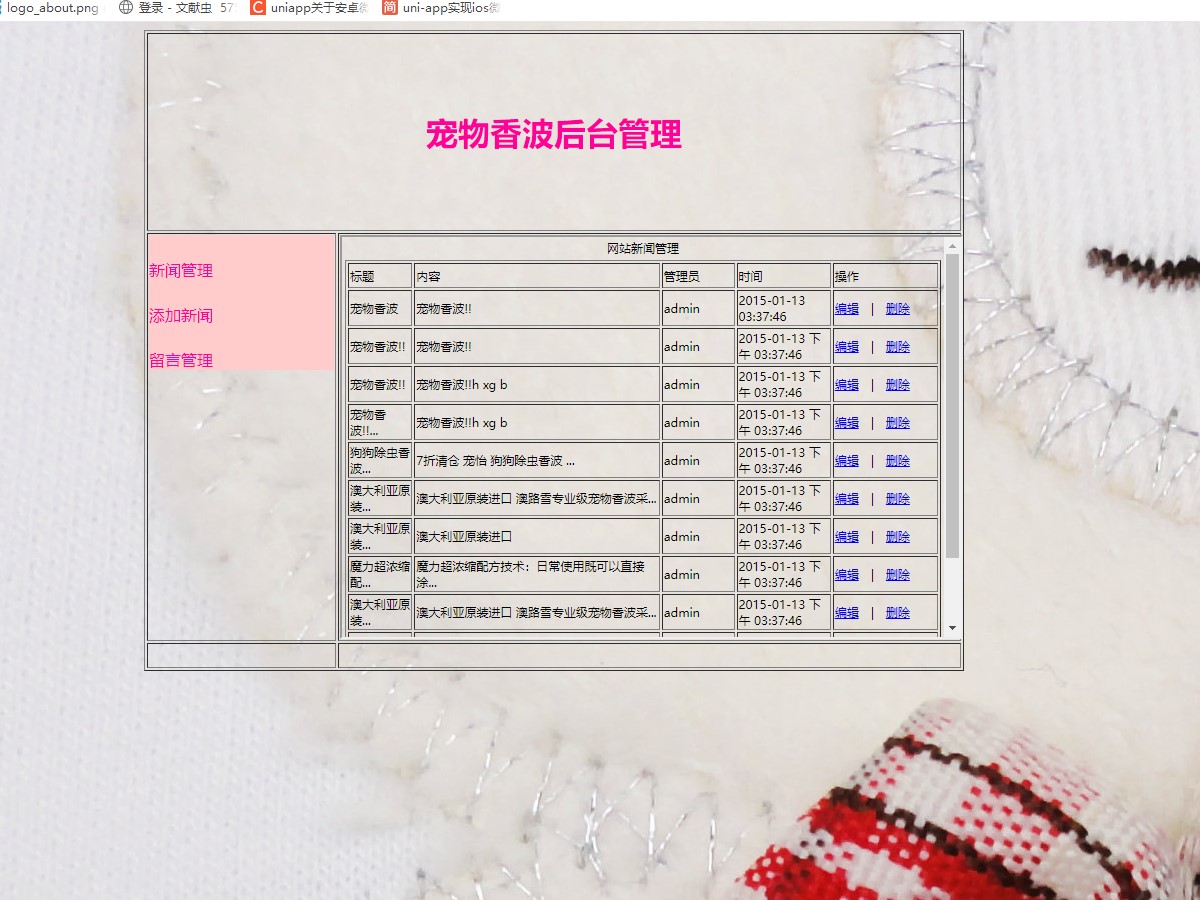This screenshot has height=900, width=1200.
Task: Edit row with content only 澳大利亚原装进口
Action: tap(847, 537)
